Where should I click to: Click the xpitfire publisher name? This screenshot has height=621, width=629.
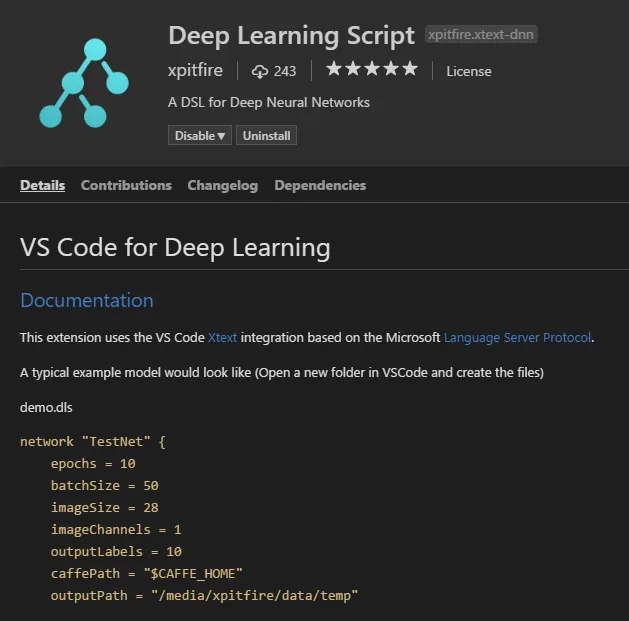pyautogui.click(x=195, y=71)
